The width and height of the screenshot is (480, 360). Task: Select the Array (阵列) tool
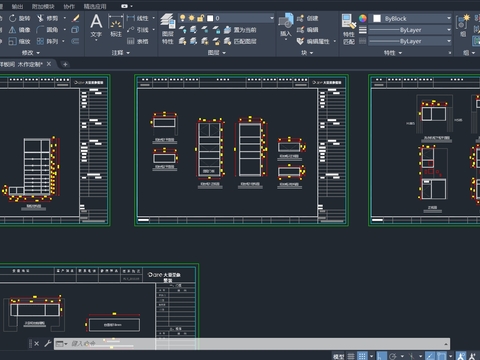pos(47,41)
